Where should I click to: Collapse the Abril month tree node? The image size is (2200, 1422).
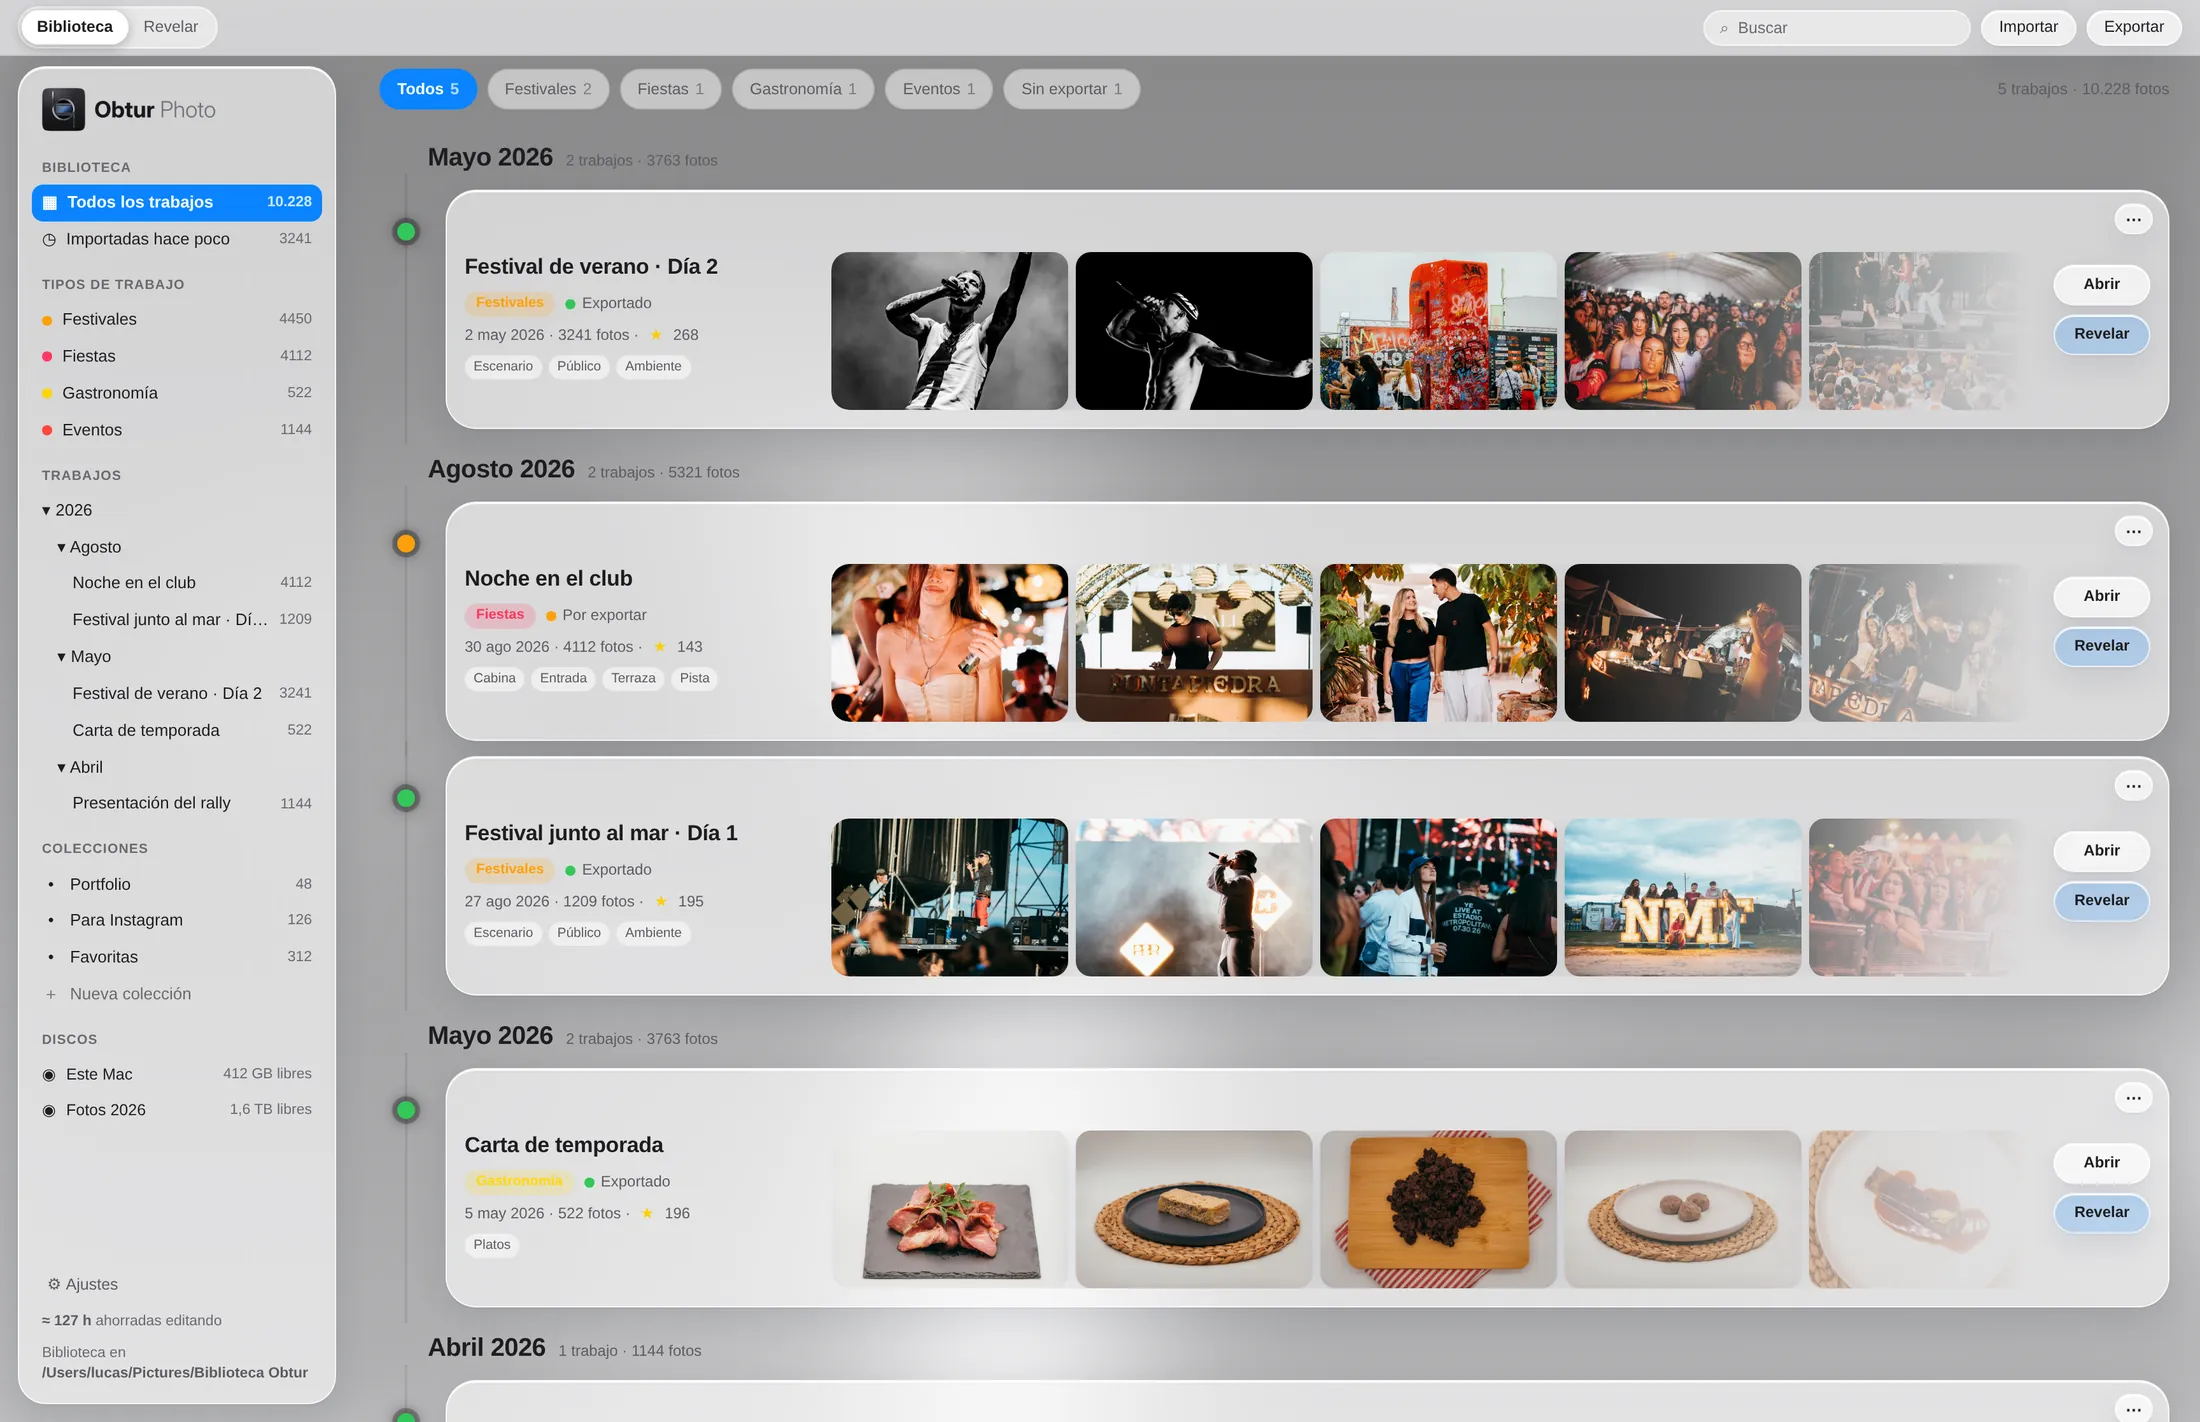(x=61, y=768)
